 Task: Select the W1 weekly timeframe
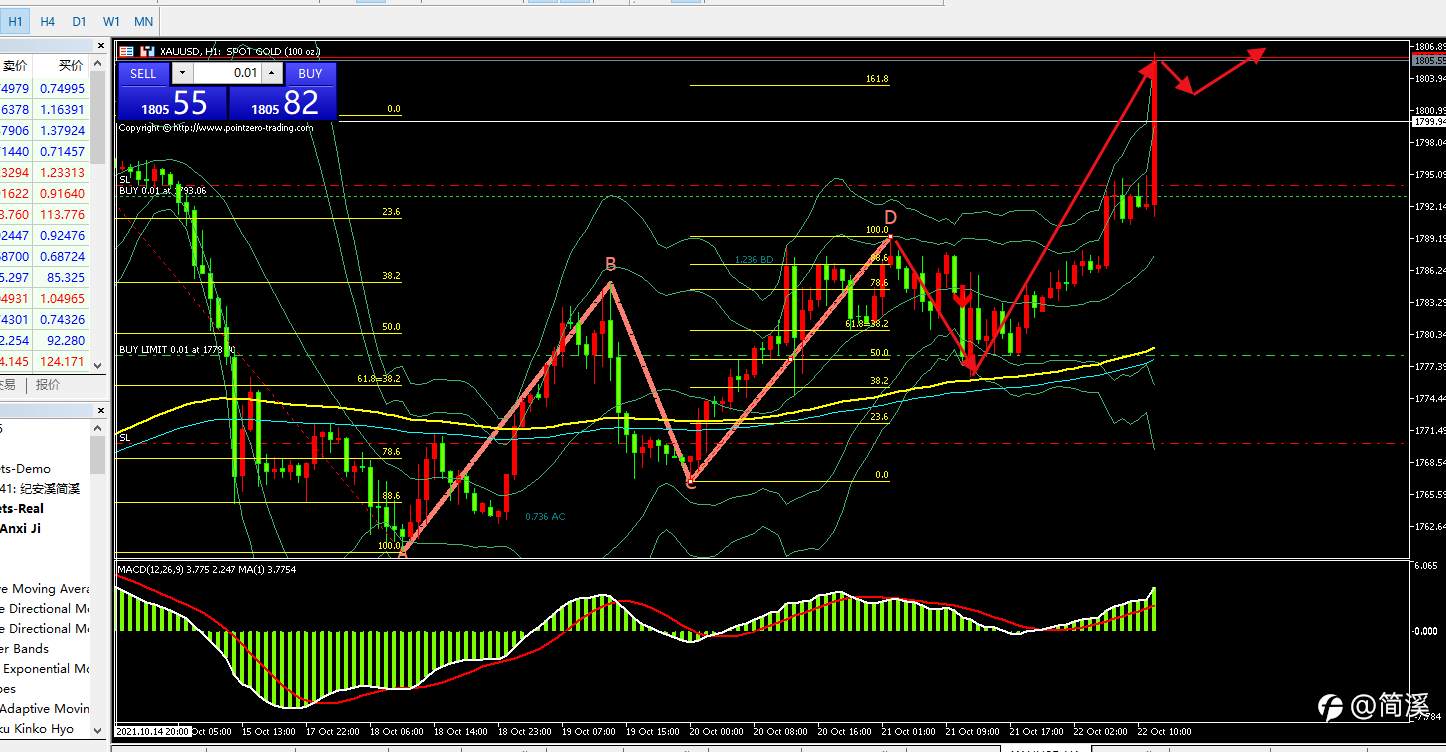111,21
